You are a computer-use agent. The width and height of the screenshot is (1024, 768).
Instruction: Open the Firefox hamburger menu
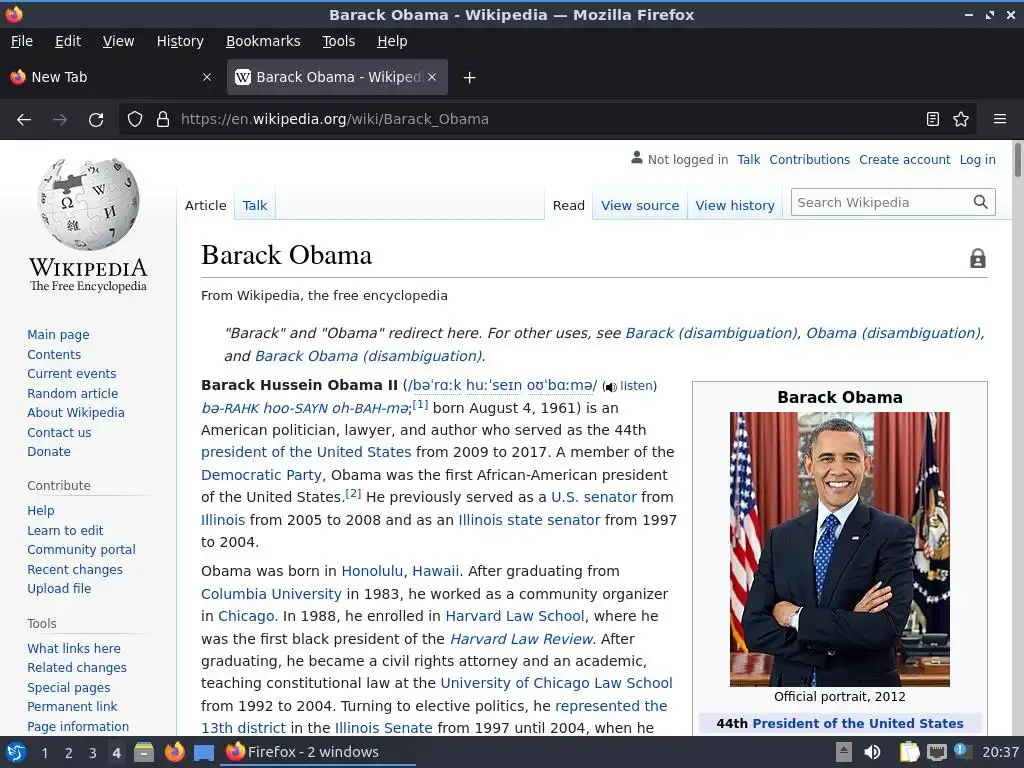tap(1000, 120)
